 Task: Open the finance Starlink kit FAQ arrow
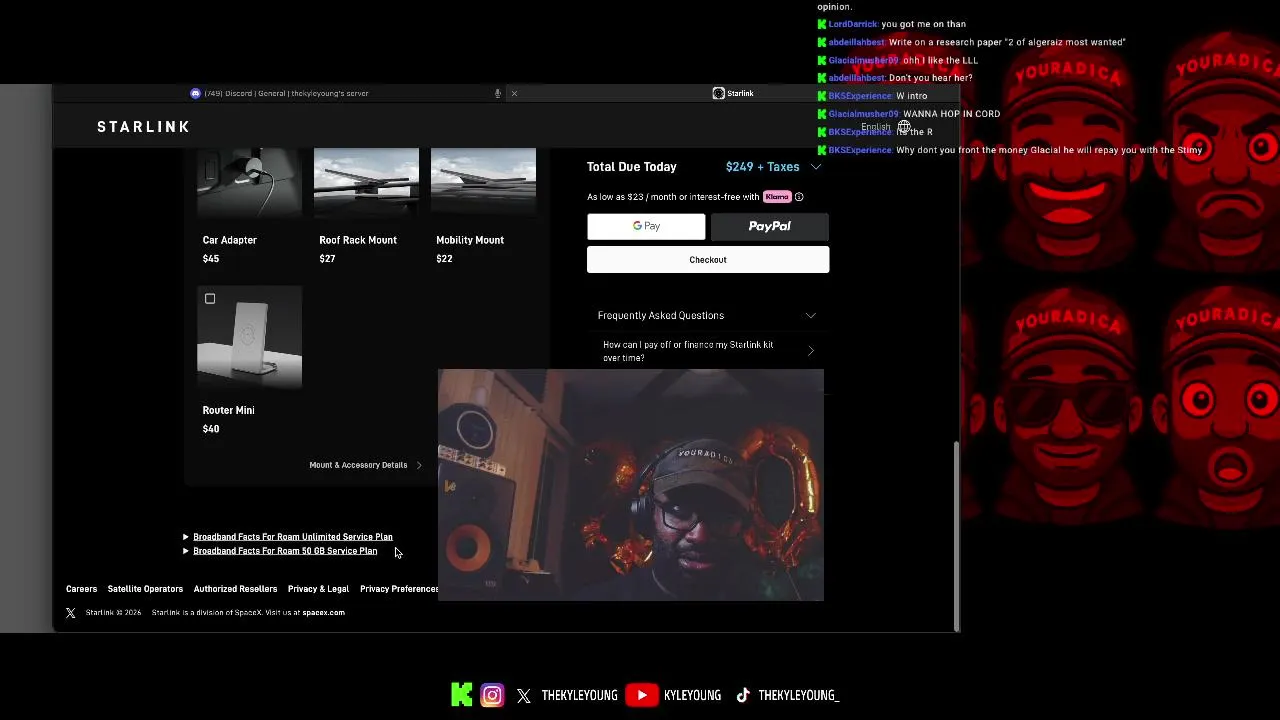pyautogui.click(x=811, y=351)
